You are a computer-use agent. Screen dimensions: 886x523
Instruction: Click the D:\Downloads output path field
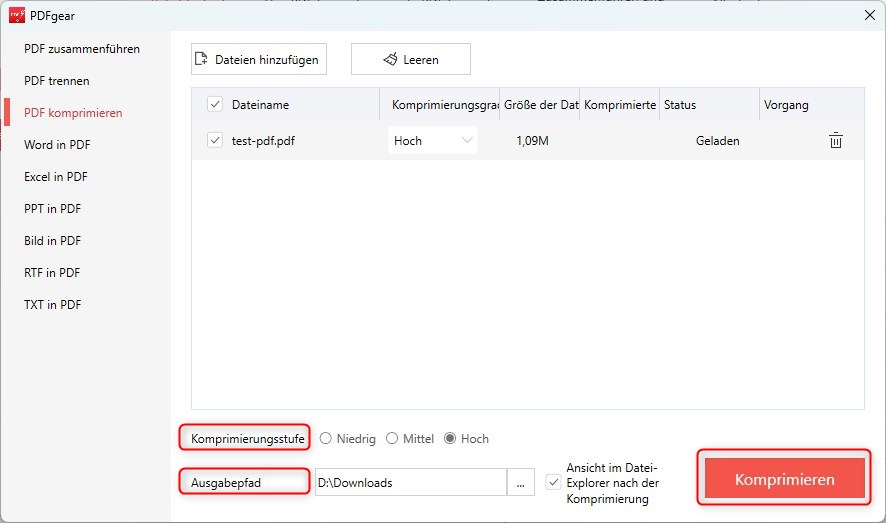coord(411,483)
